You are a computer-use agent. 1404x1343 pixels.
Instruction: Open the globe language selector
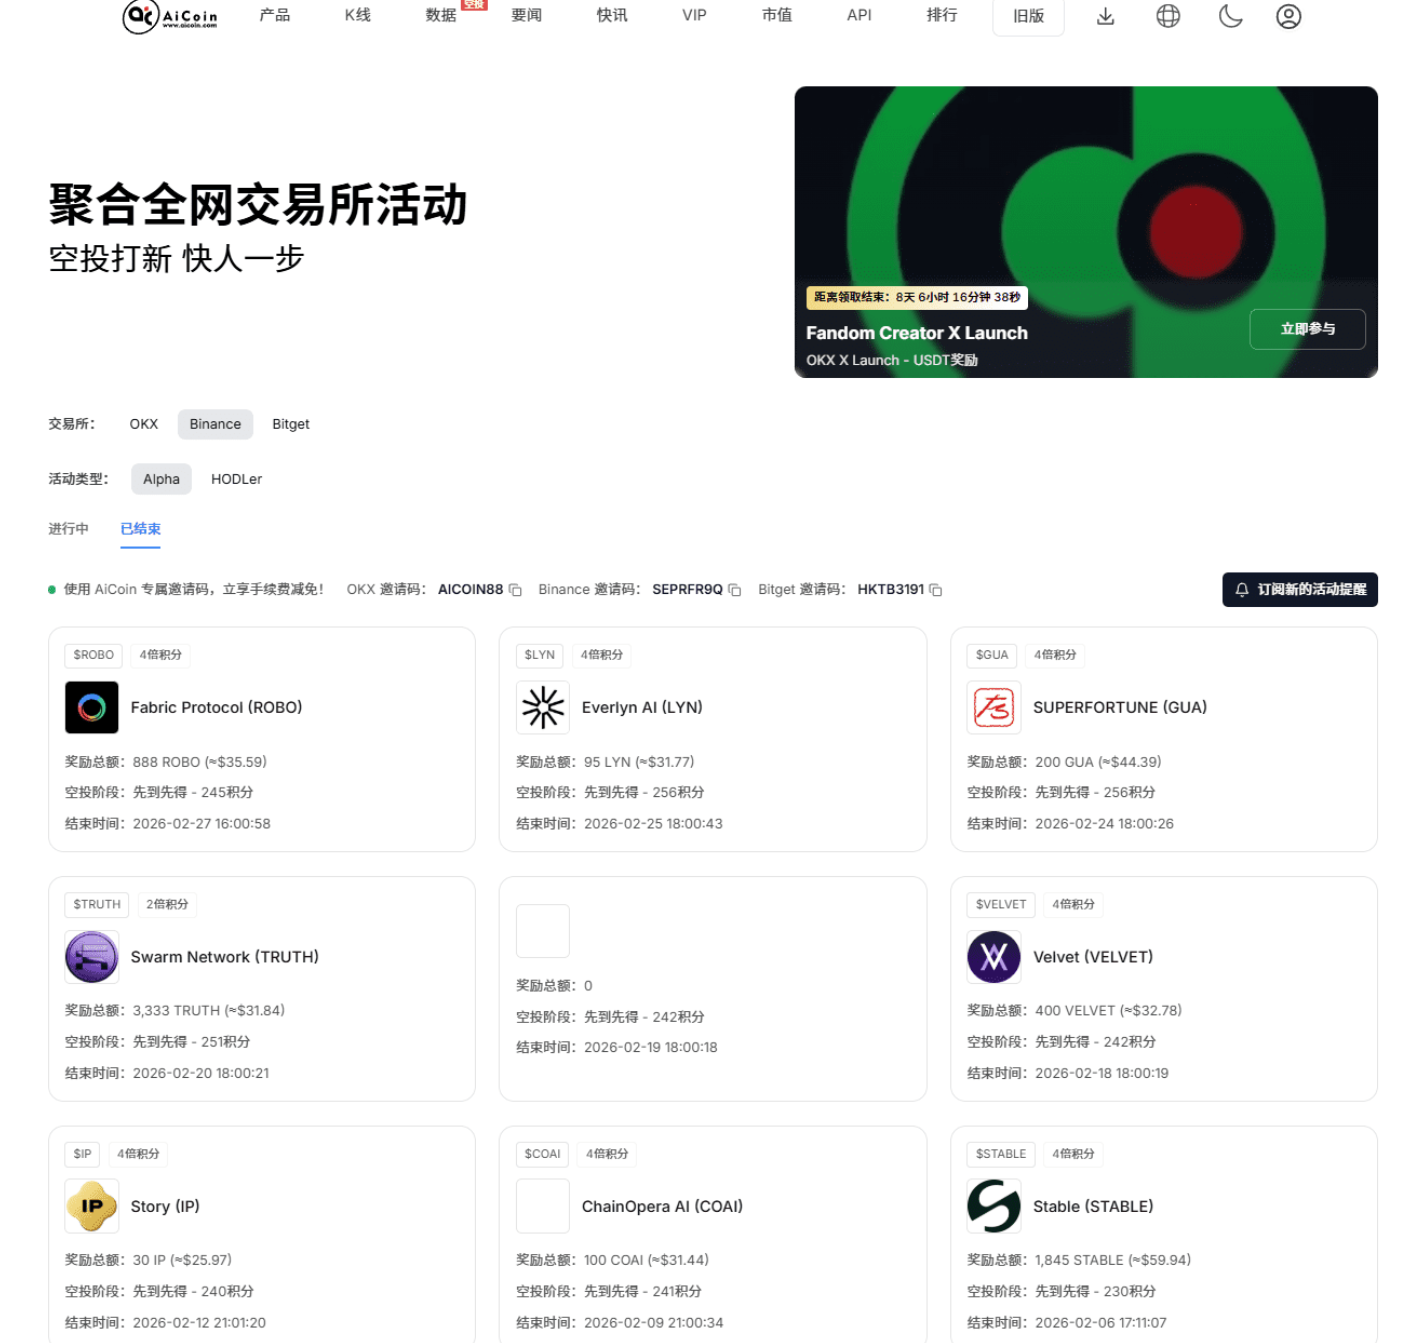coord(1167,16)
